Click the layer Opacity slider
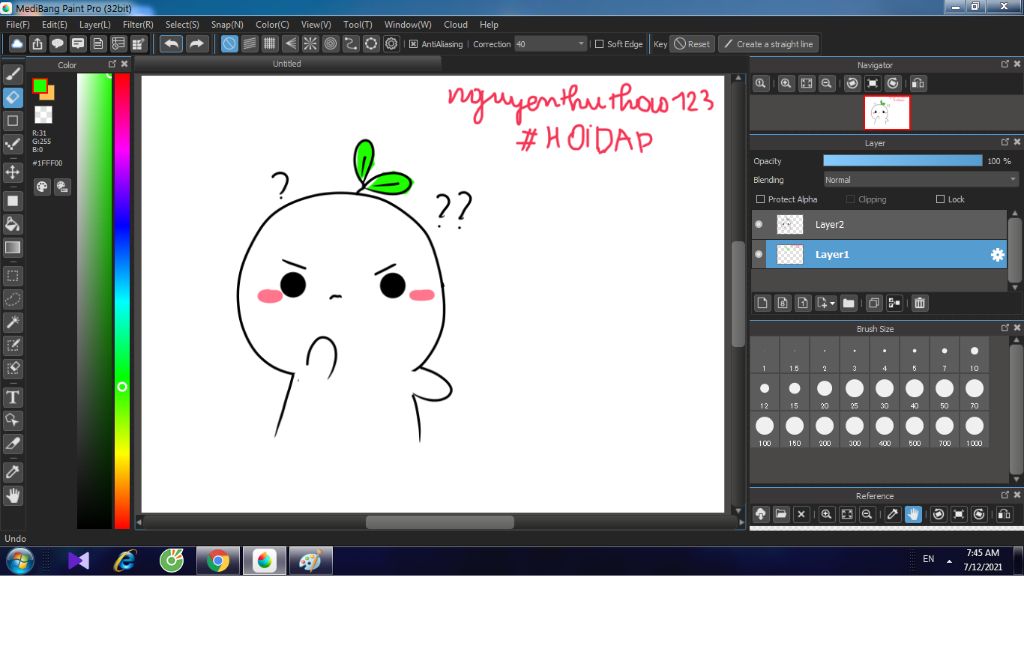Image resolution: width=1024 pixels, height=661 pixels. (x=903, y=161)
